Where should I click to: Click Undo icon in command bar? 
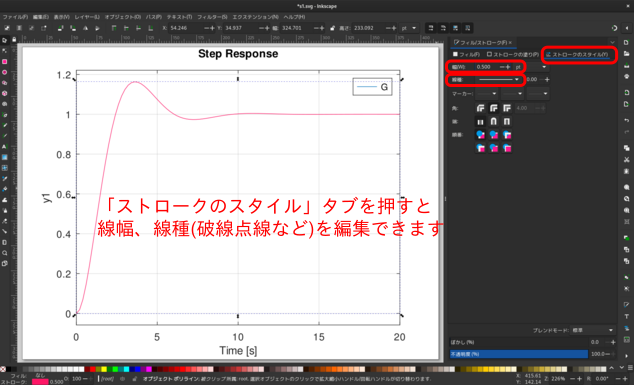coord(626,121)
